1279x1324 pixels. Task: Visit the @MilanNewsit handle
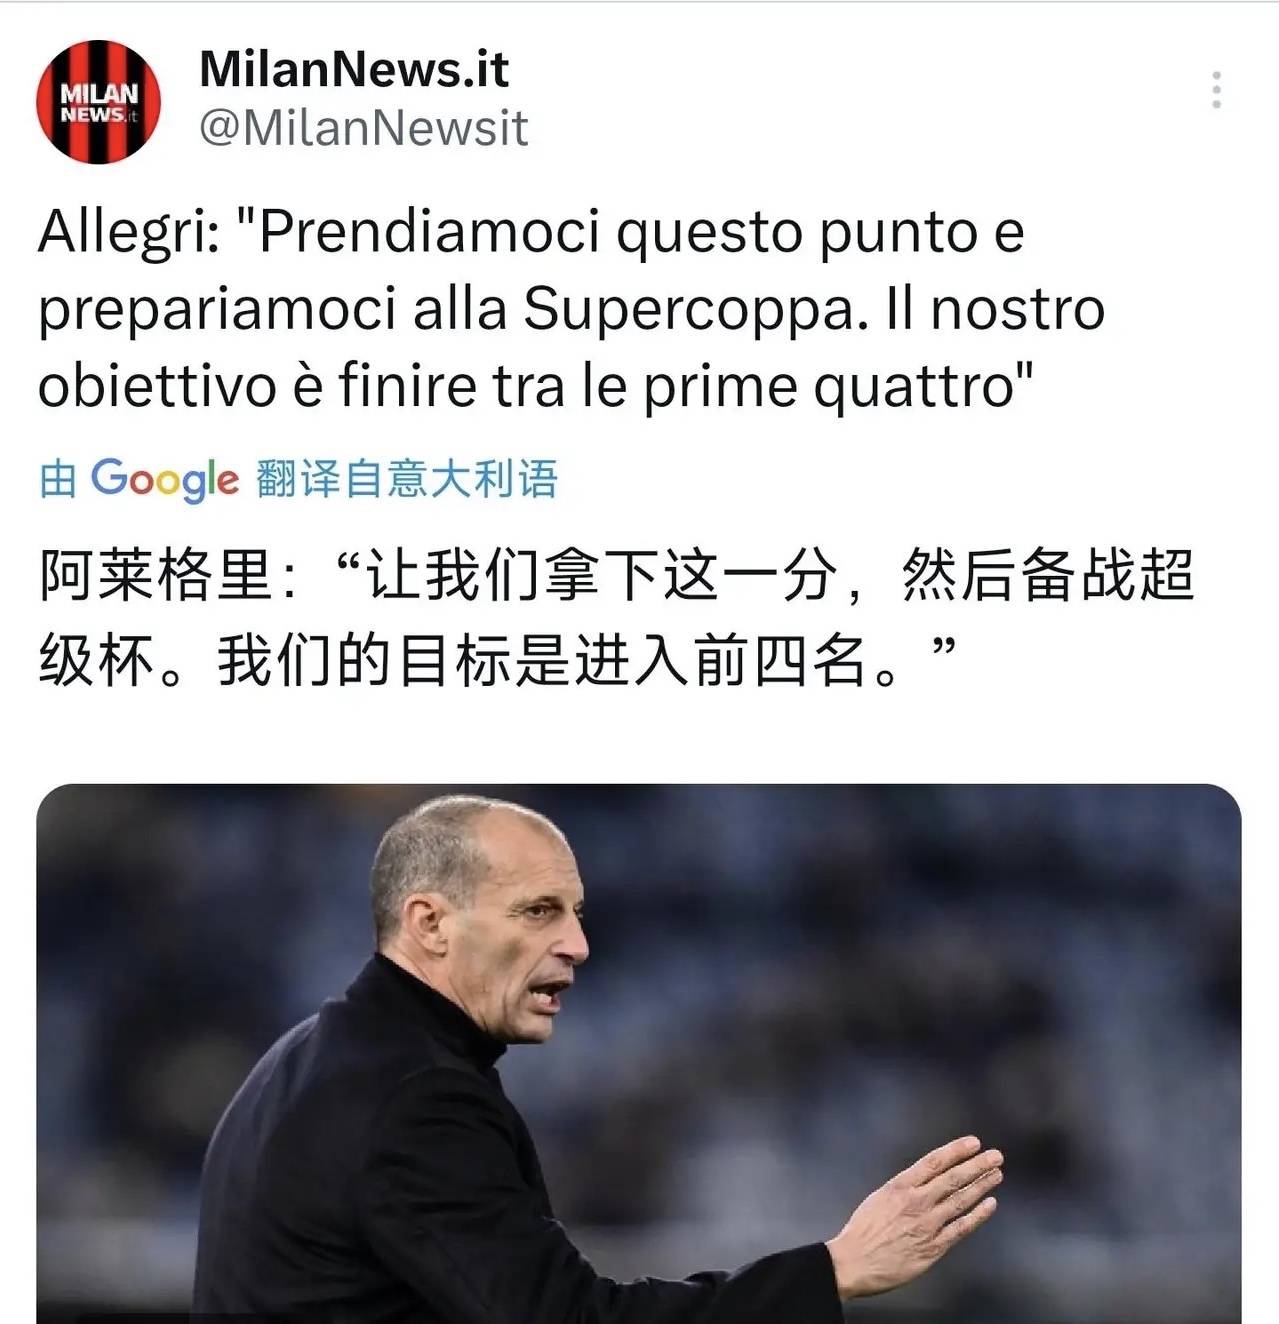click(363, 128)
